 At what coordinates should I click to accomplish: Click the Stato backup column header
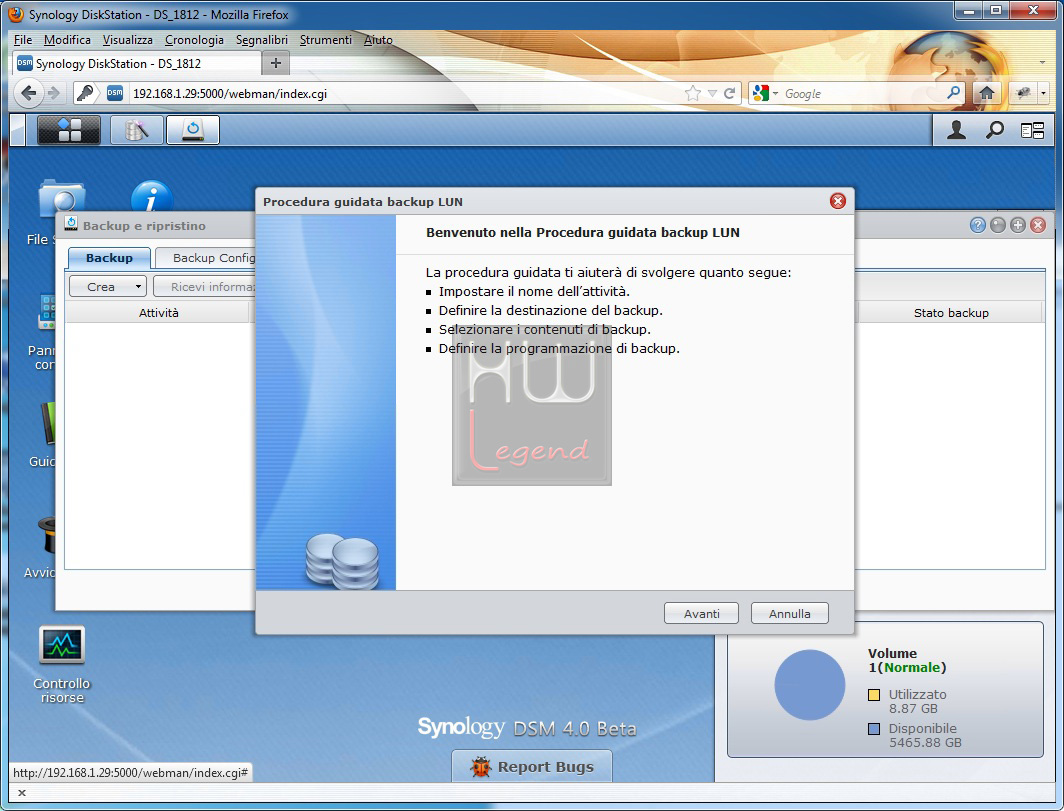tap(951, 312)
